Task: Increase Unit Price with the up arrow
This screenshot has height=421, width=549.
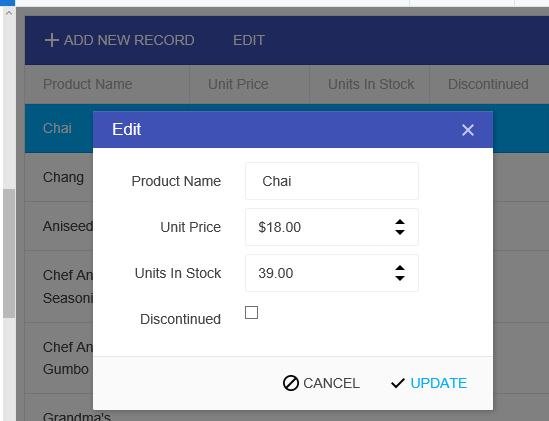Action: pyautogui.click(x=400, y=222)
